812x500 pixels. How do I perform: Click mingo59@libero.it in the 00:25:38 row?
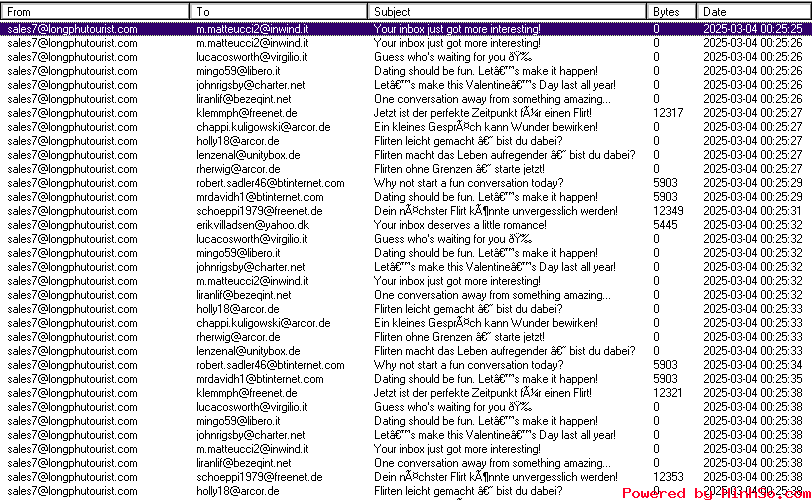(238, 420)
